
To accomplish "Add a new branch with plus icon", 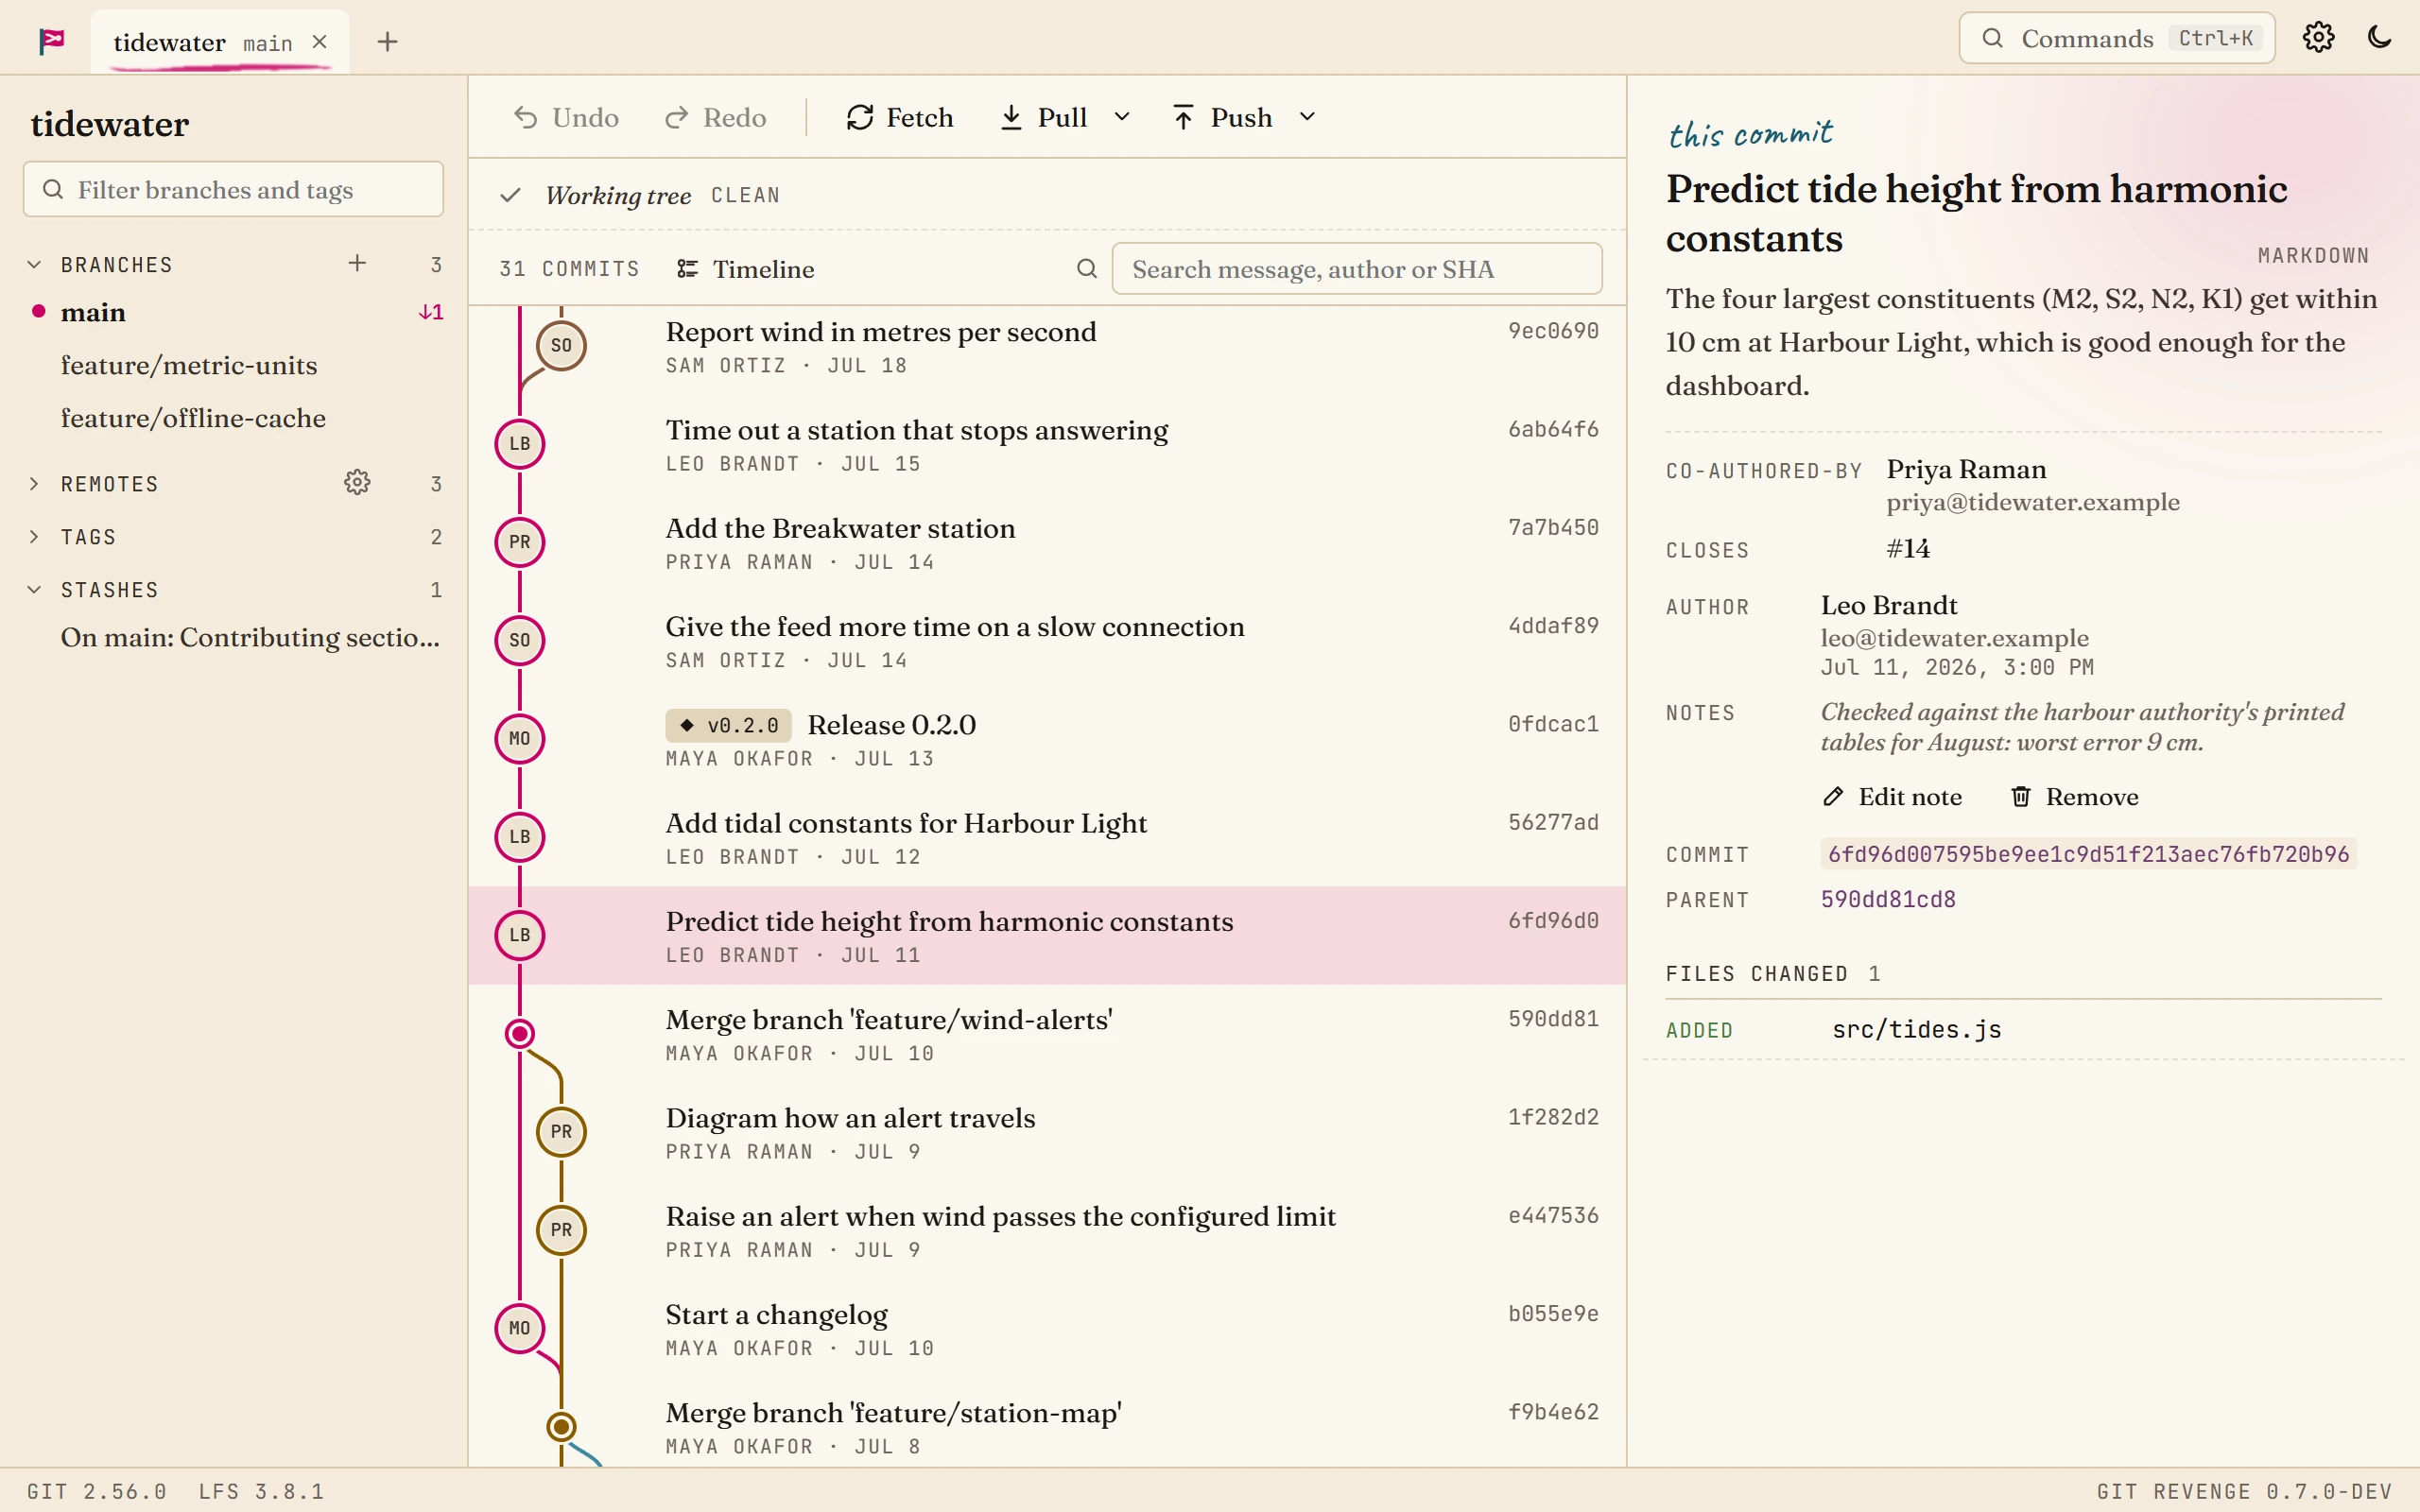I will [x=357, y=264].
